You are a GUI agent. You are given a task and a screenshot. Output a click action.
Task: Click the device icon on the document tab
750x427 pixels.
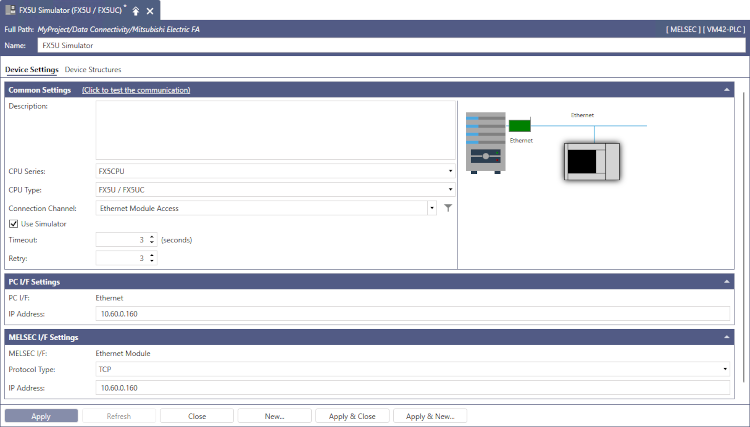tap(10, 10)
